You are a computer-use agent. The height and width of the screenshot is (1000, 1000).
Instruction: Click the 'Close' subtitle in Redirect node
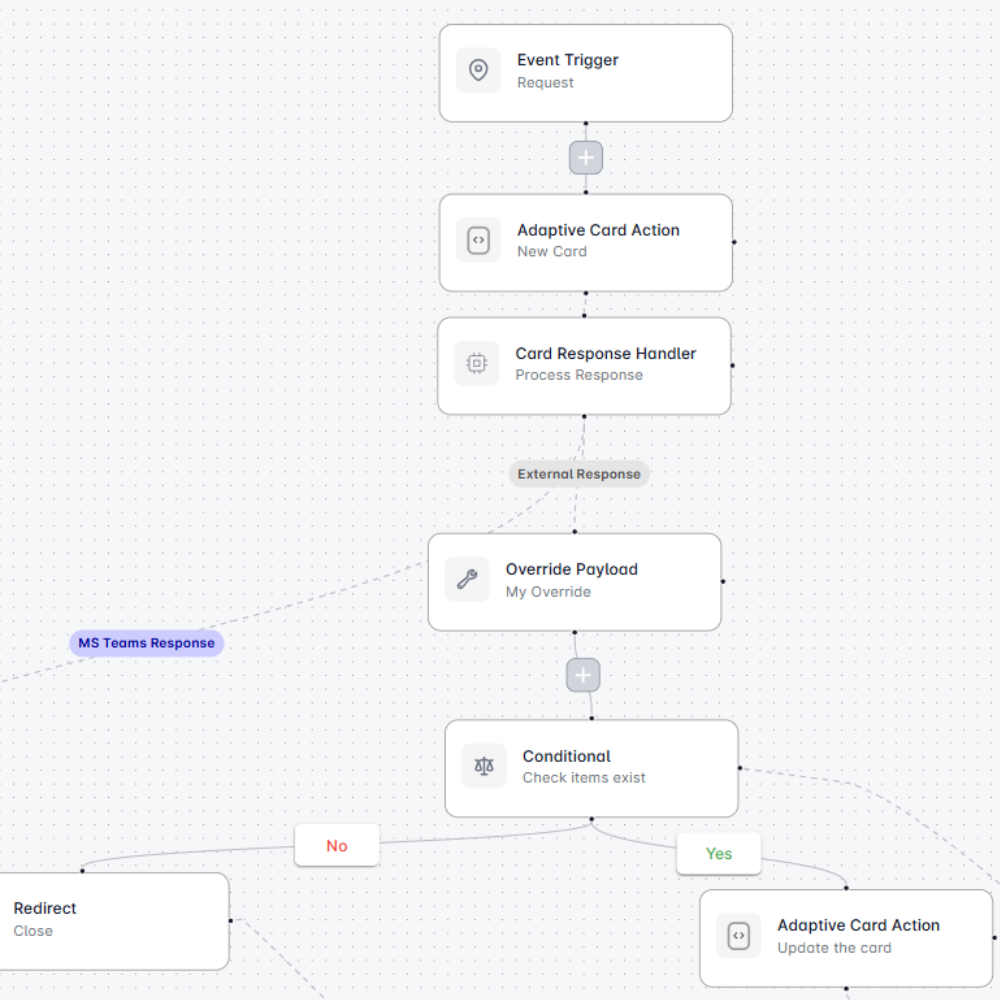coord(33,931)
